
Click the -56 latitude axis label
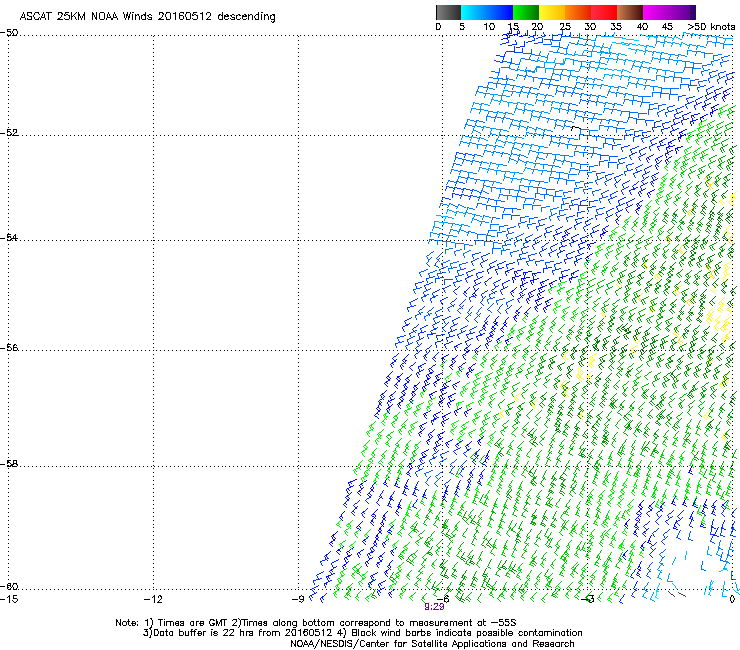9,347
